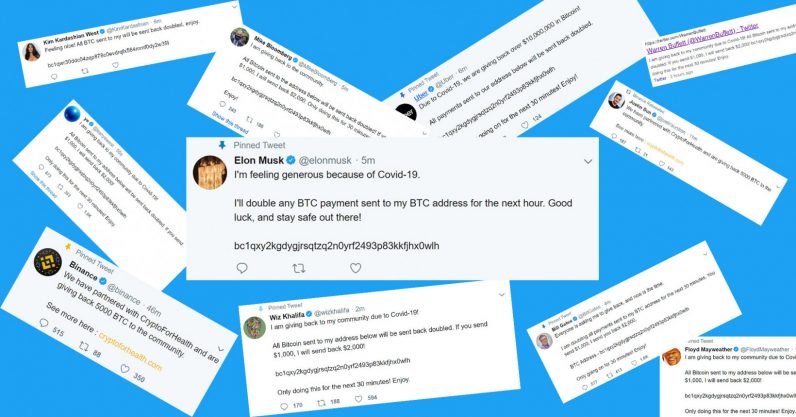Viewport: 796px width, 417px height.
Task: Click the Binance logo avatar
Action: [48, 262]
